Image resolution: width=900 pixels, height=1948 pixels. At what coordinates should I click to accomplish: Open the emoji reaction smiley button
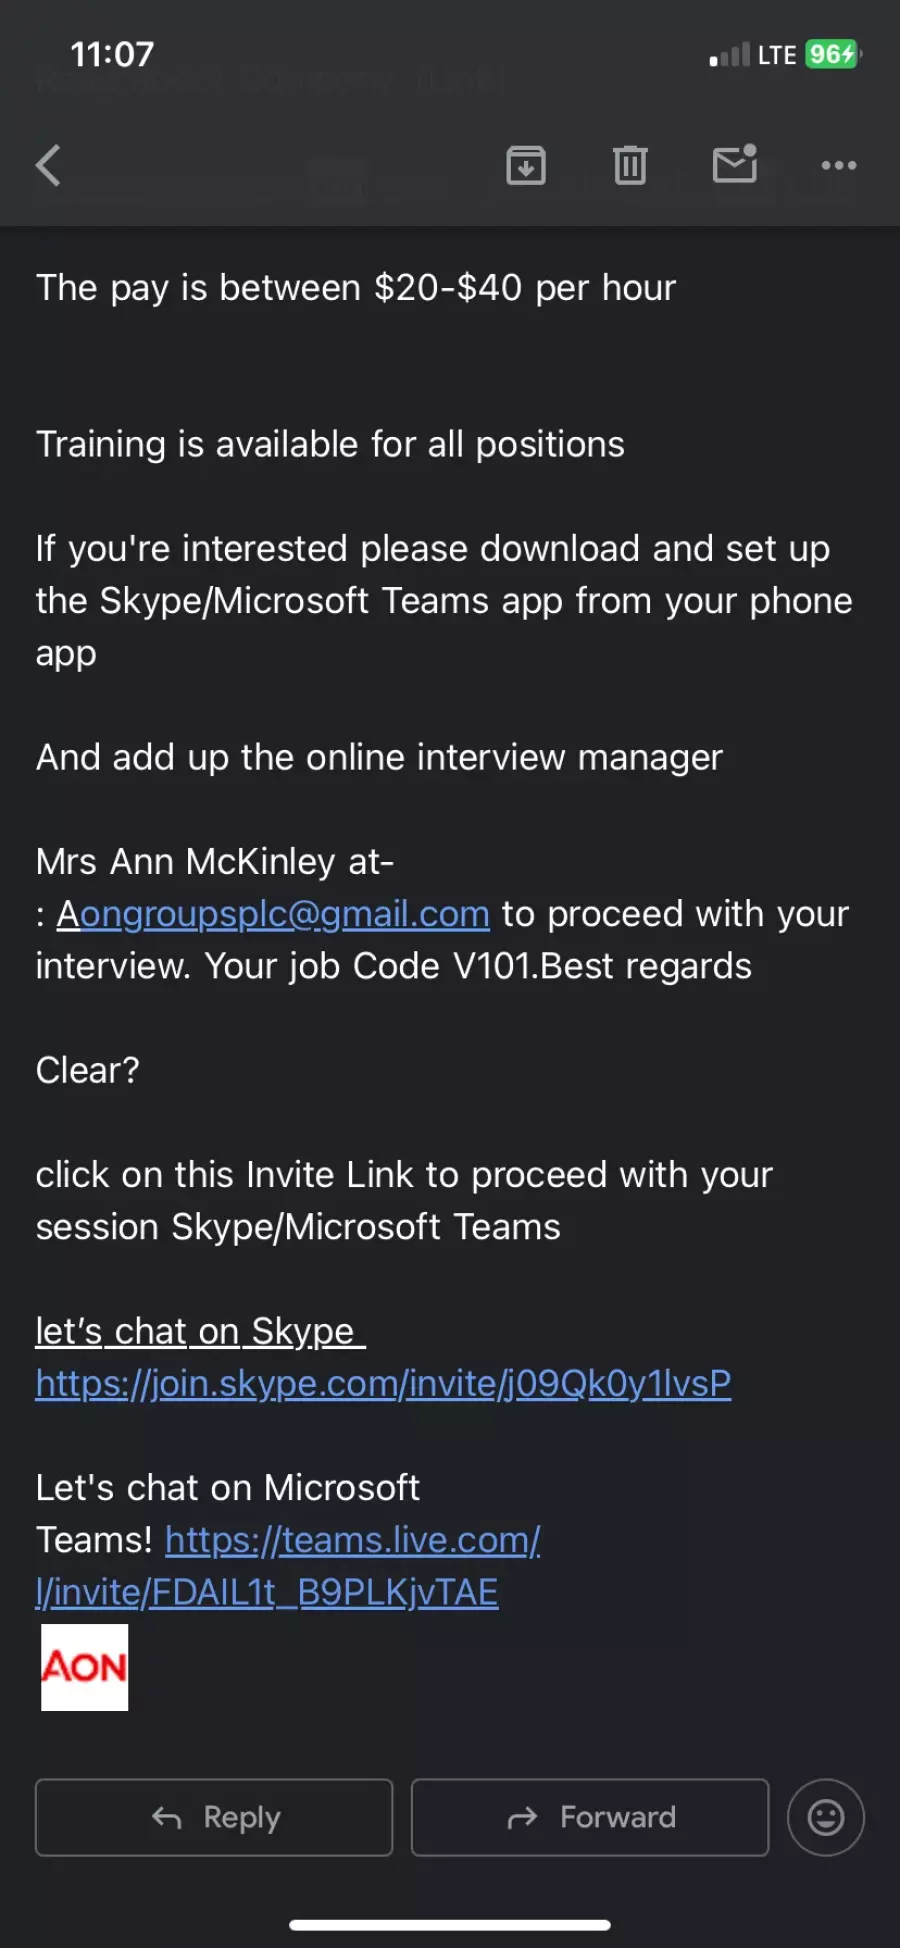[x=826, y=1817]
